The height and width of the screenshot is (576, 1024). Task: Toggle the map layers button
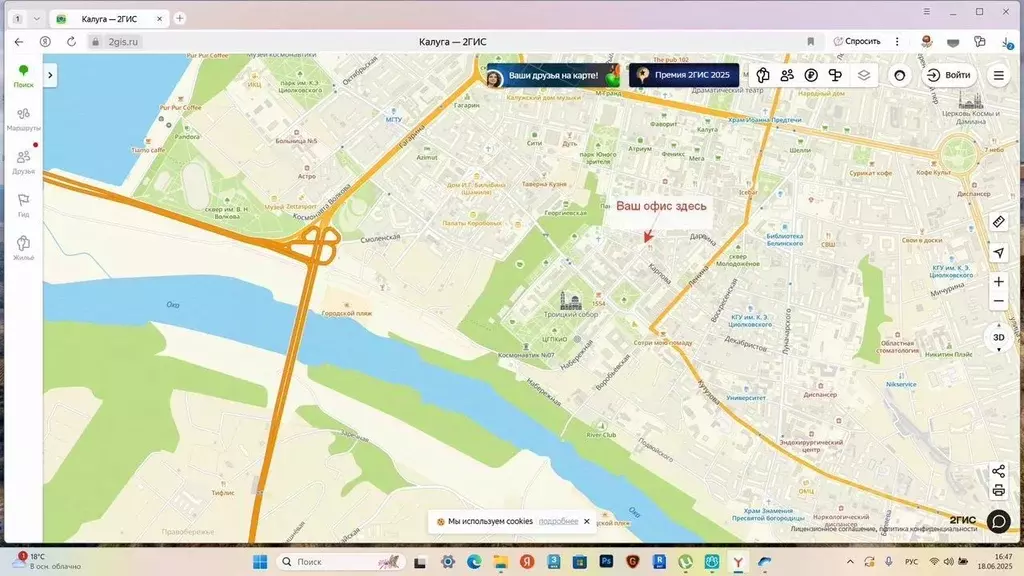coord(864,75)
